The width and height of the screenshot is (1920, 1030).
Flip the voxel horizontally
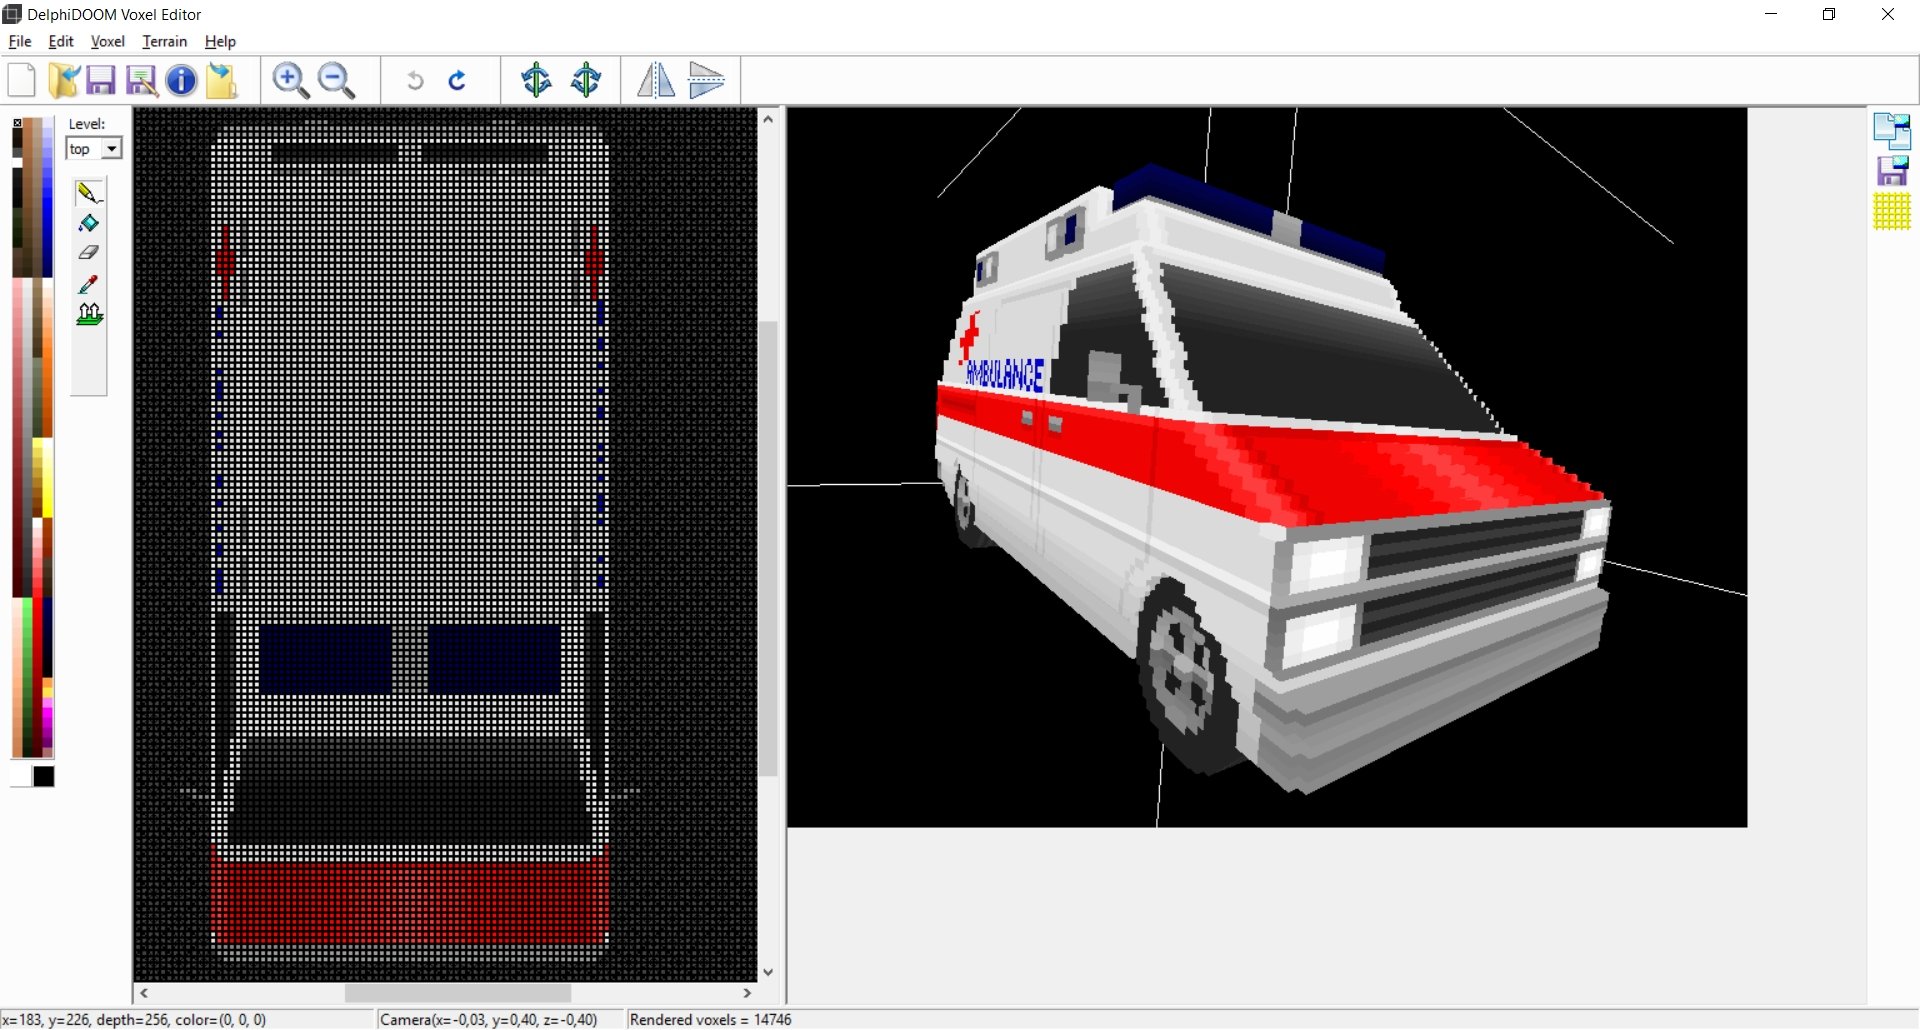pos(656,80)
